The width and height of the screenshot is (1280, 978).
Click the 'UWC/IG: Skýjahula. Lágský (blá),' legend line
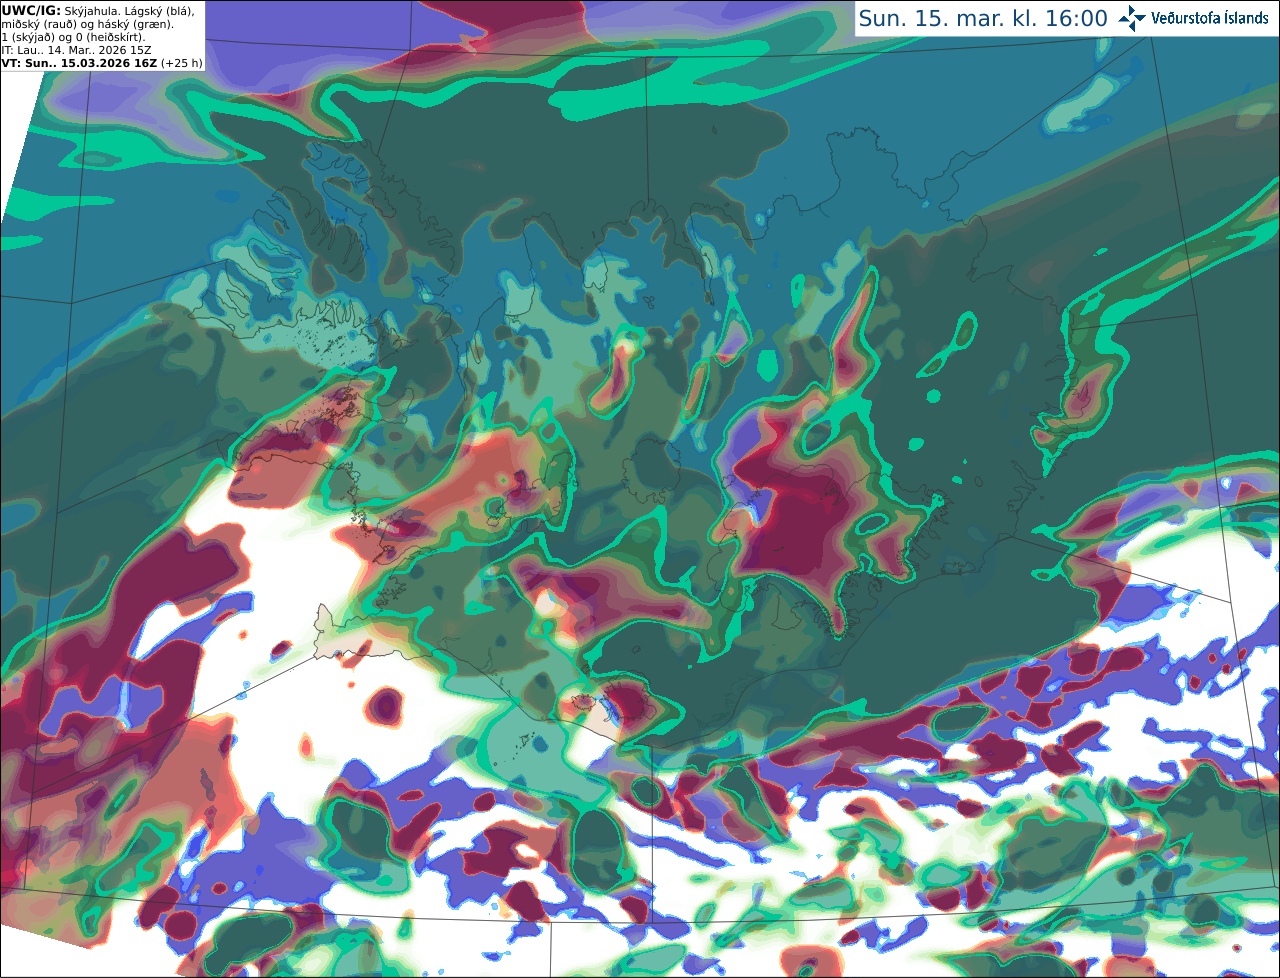pos(98,10)
